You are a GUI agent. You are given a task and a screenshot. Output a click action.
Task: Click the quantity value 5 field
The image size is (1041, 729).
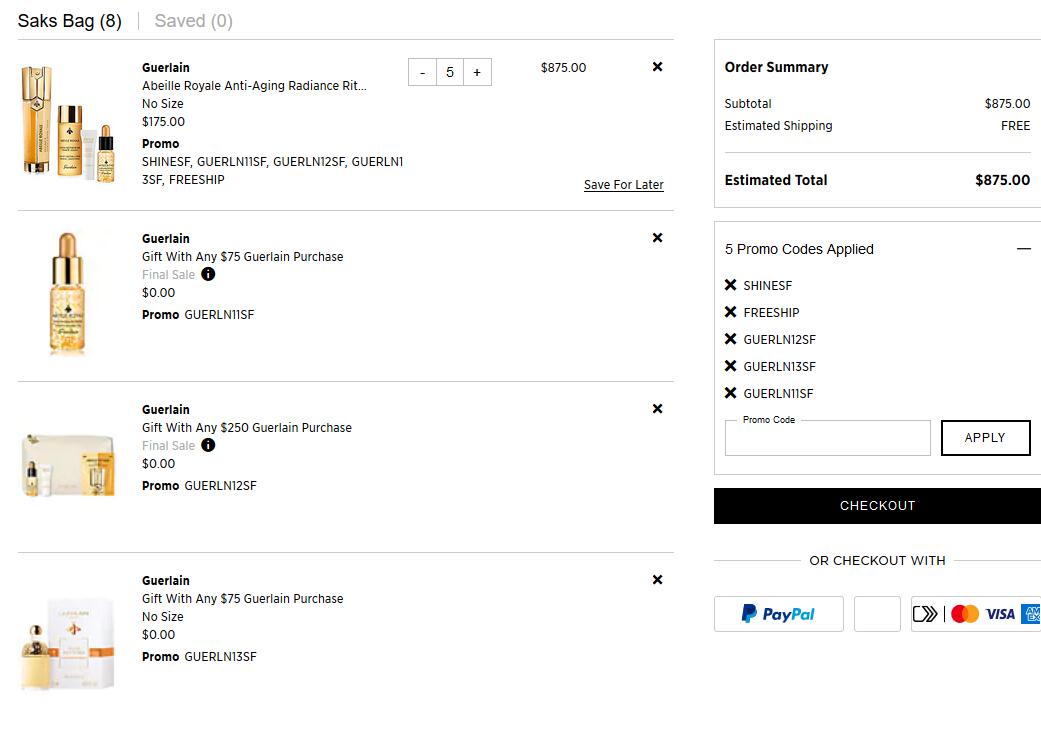coord(449,72)
